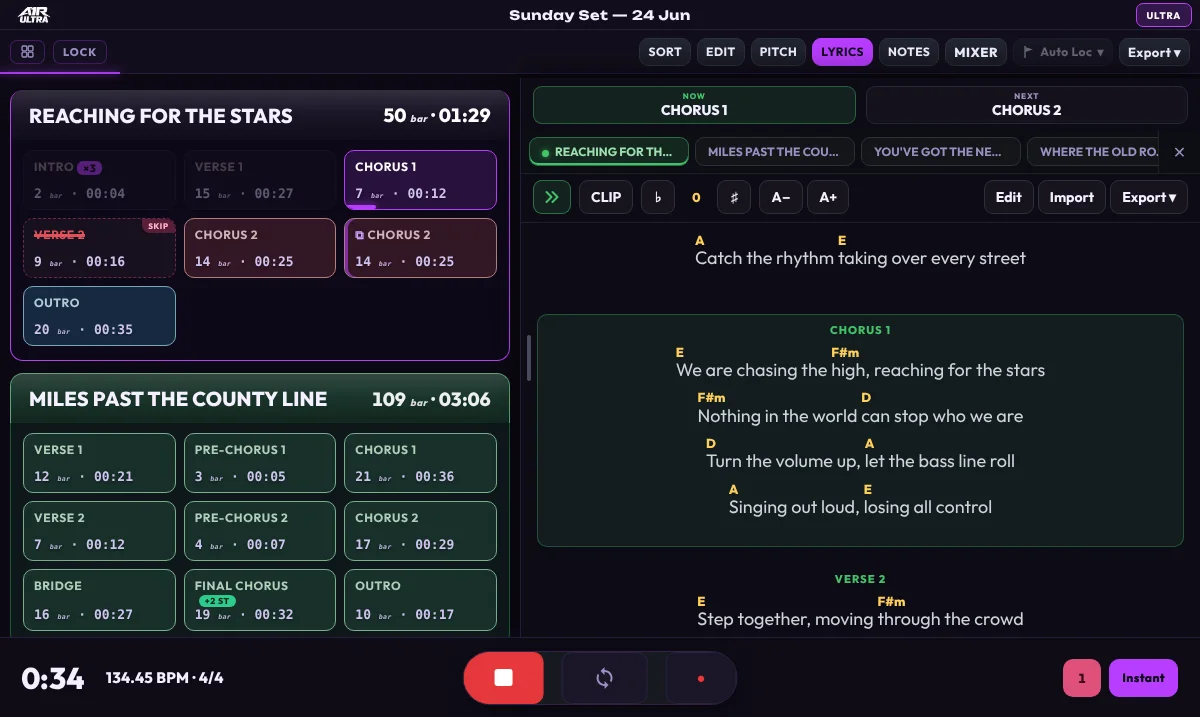Transpose down with the flat symbol
Screen dimensions: 1200x717
(x=658, y=197)
